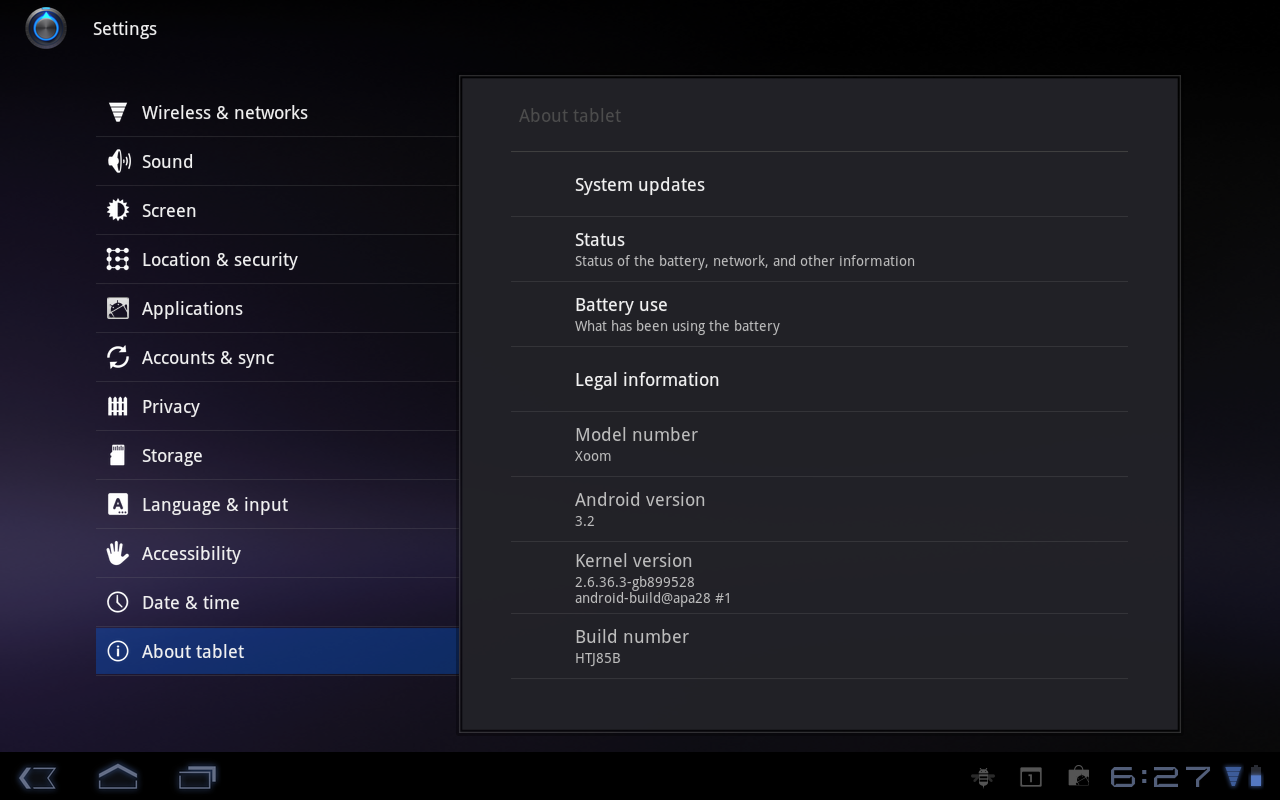The height and width of the screenshot is (800, 1280).
Task: Open Sound settings
Action: click(277, 161)
